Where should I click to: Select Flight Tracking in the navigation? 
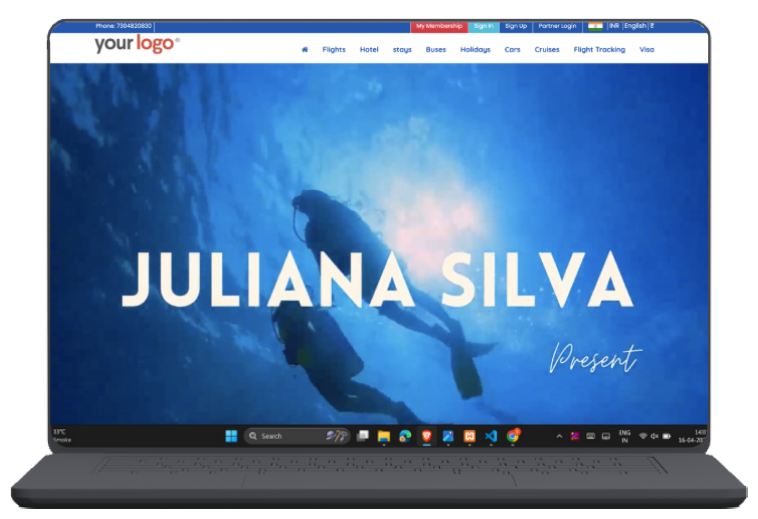click(599, 49)
